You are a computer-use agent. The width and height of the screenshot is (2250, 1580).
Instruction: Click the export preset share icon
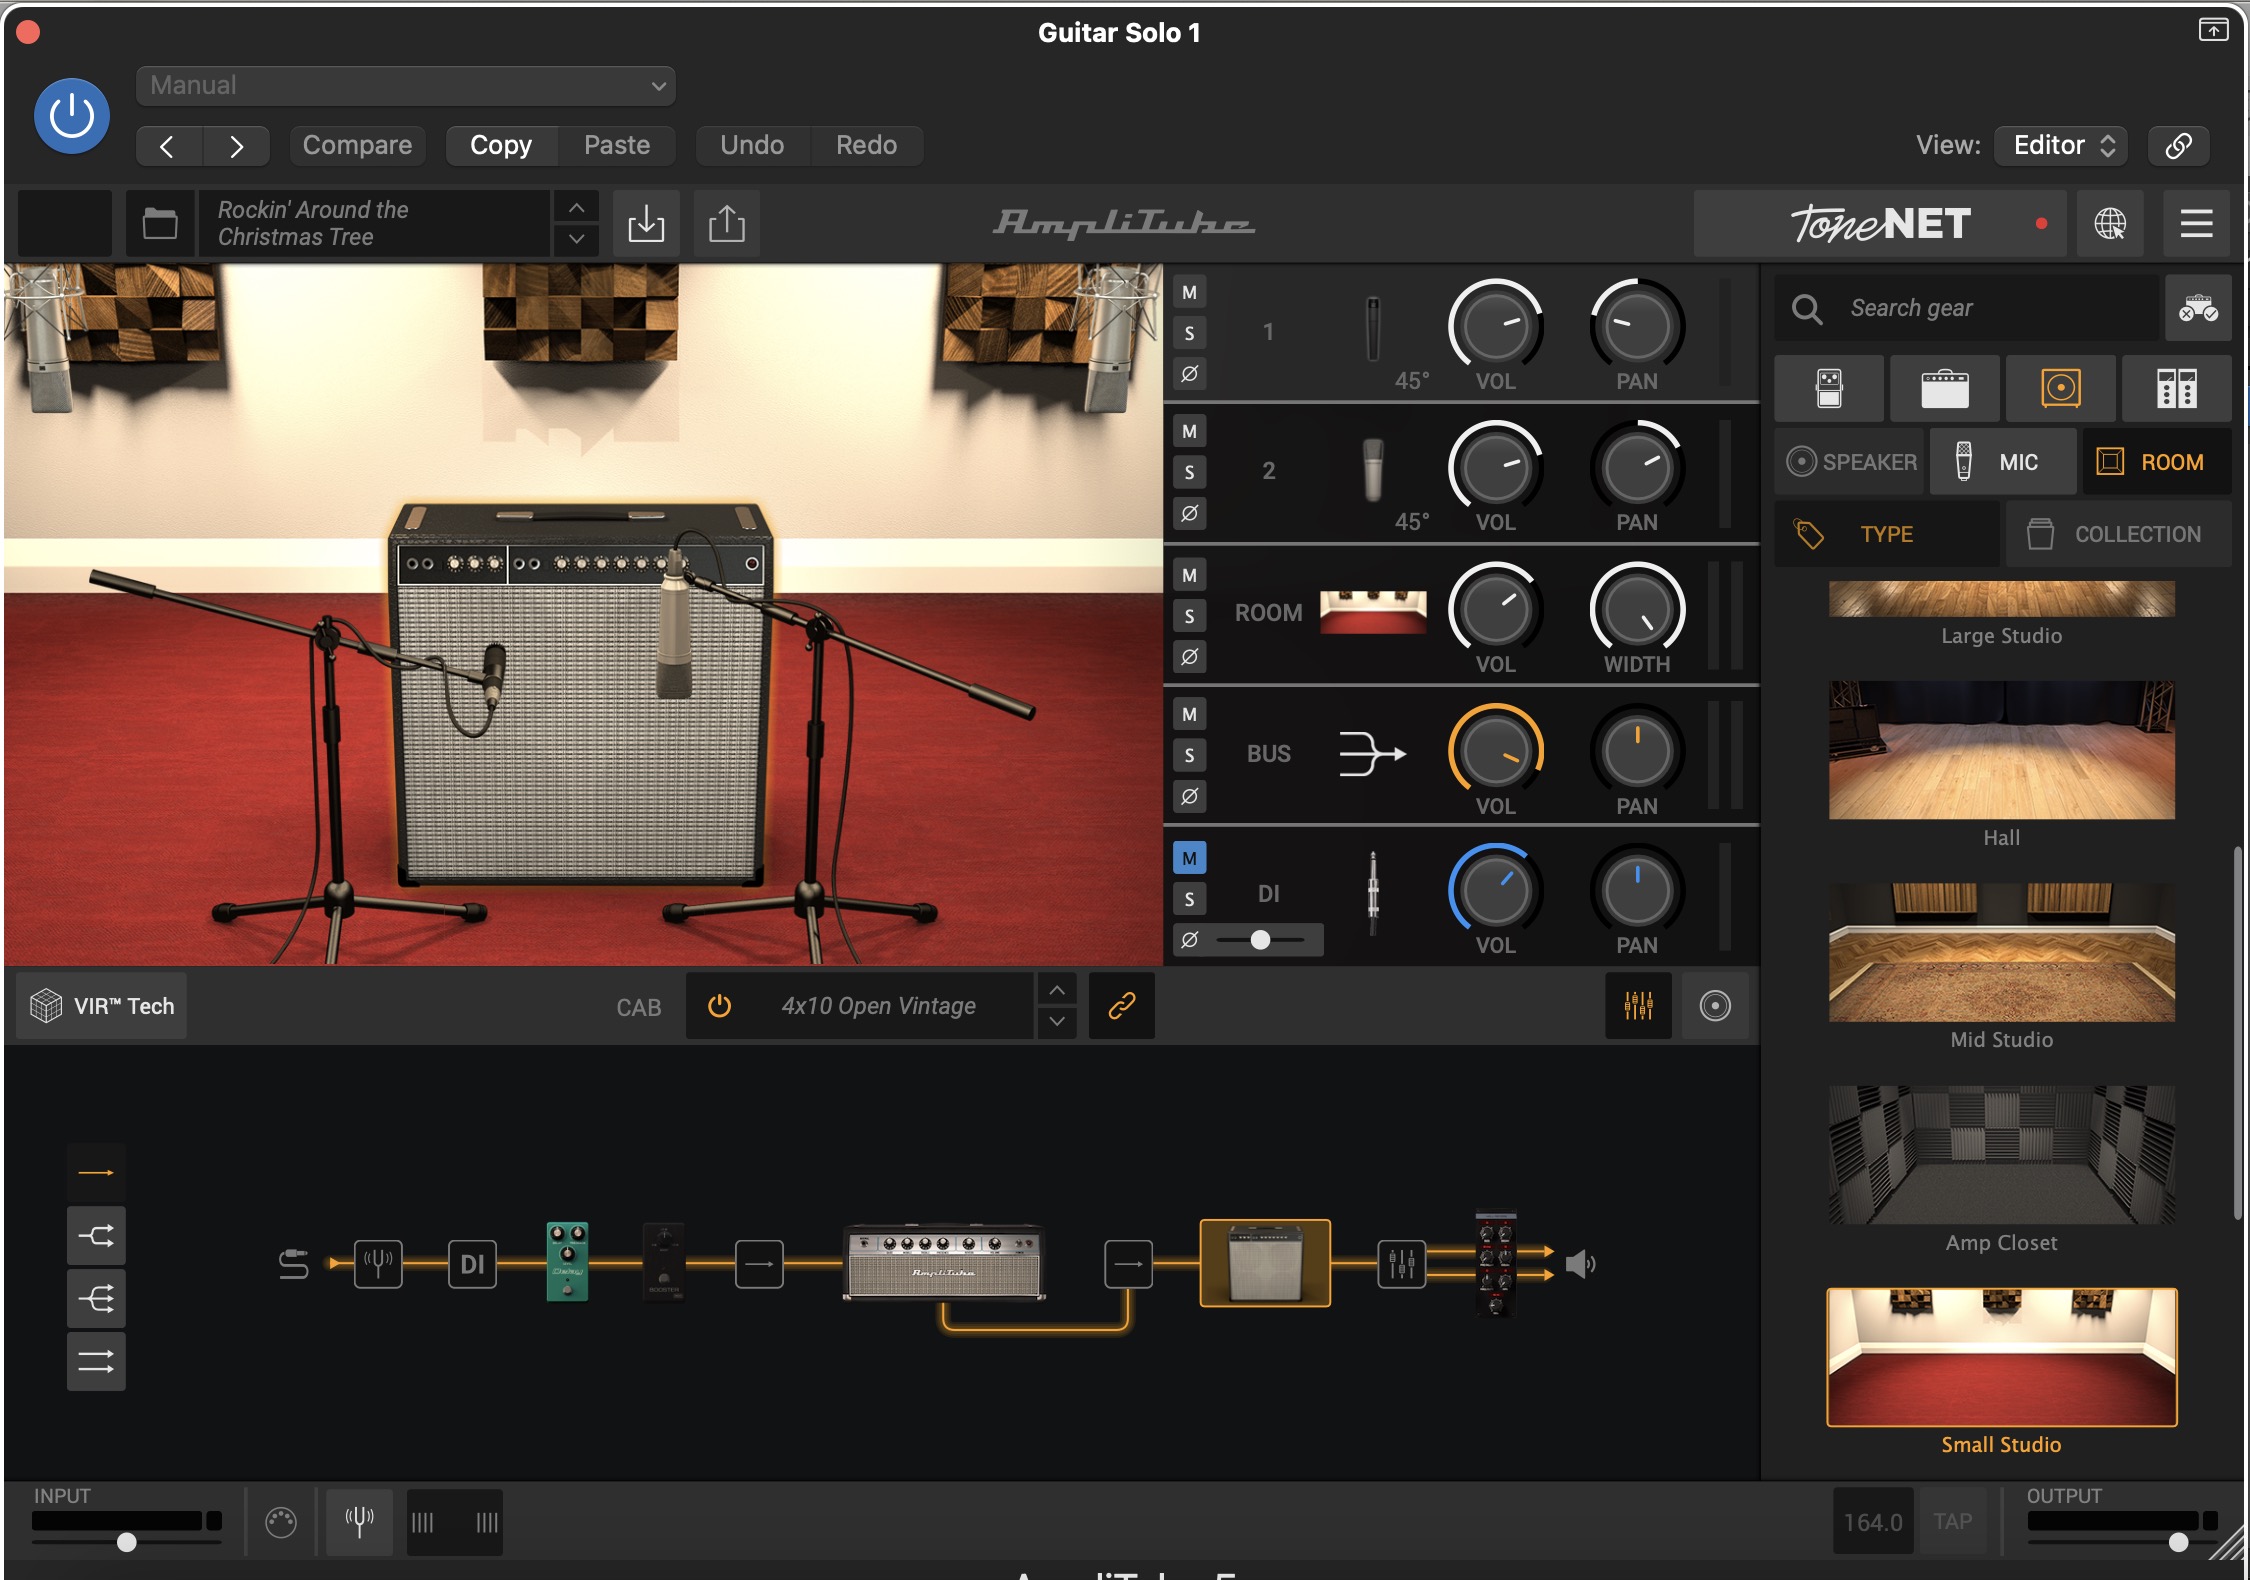coord(727,223)
